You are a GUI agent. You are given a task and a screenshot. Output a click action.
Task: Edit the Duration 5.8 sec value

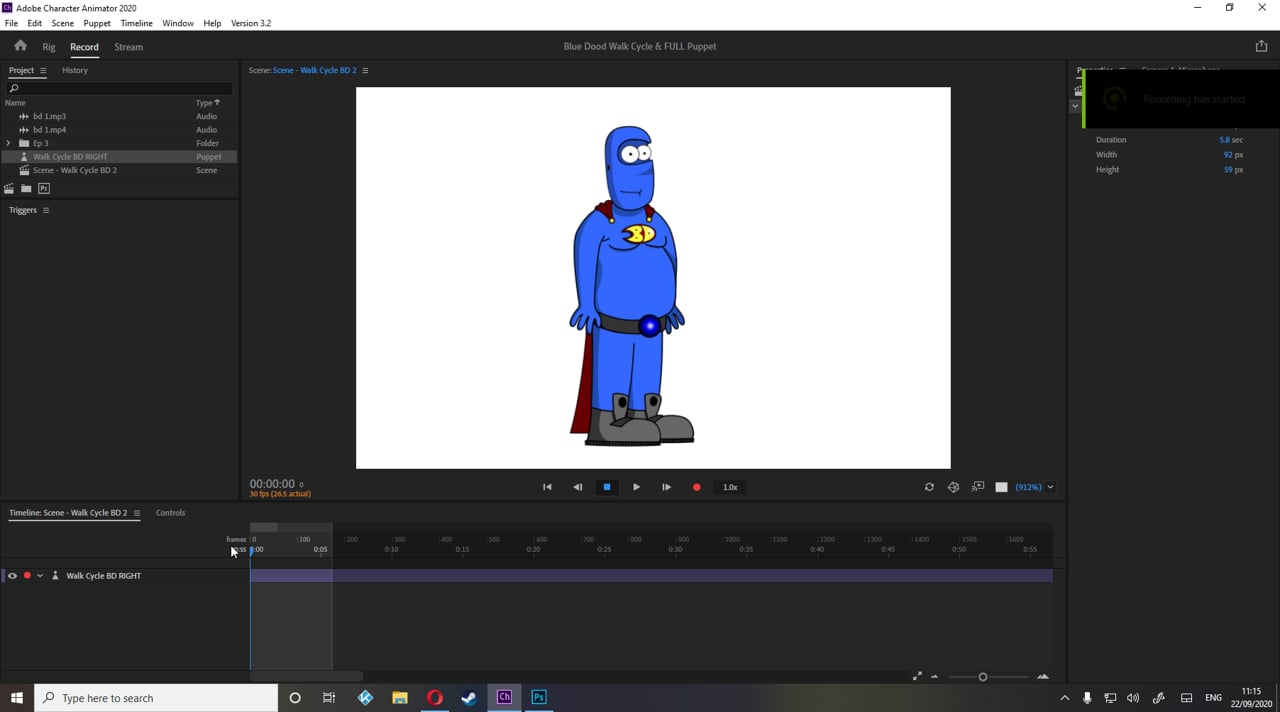point(1231,140)
